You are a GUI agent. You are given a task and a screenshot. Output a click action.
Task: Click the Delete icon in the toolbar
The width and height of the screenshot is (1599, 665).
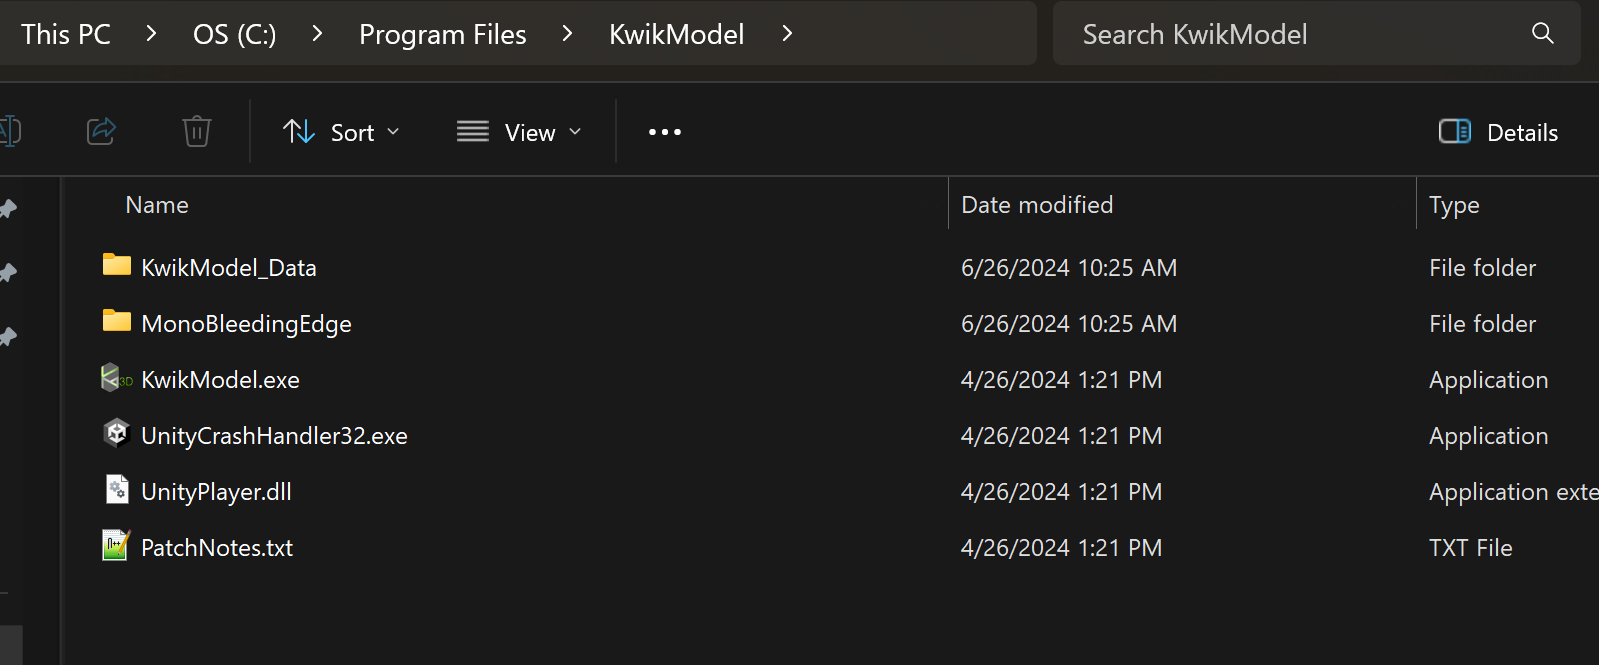[196, 131]
